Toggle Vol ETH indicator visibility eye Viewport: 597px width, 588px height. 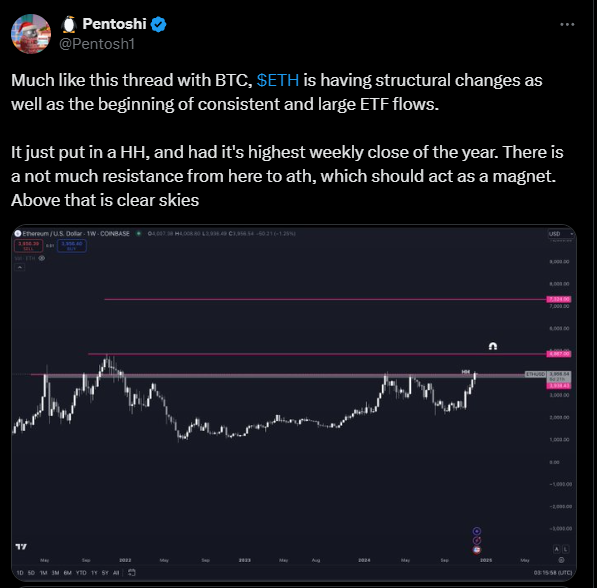click(x=42, y=258)
